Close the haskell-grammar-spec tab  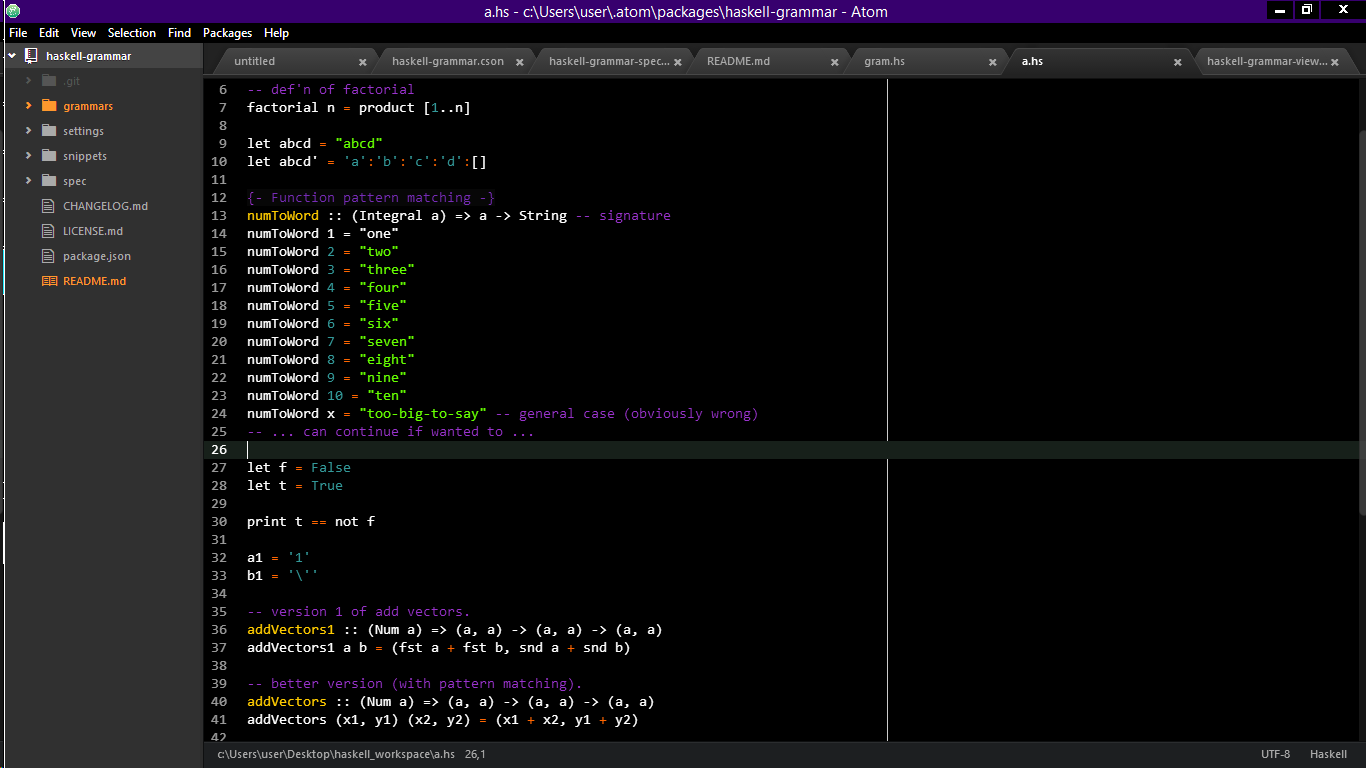pos(677,62)
